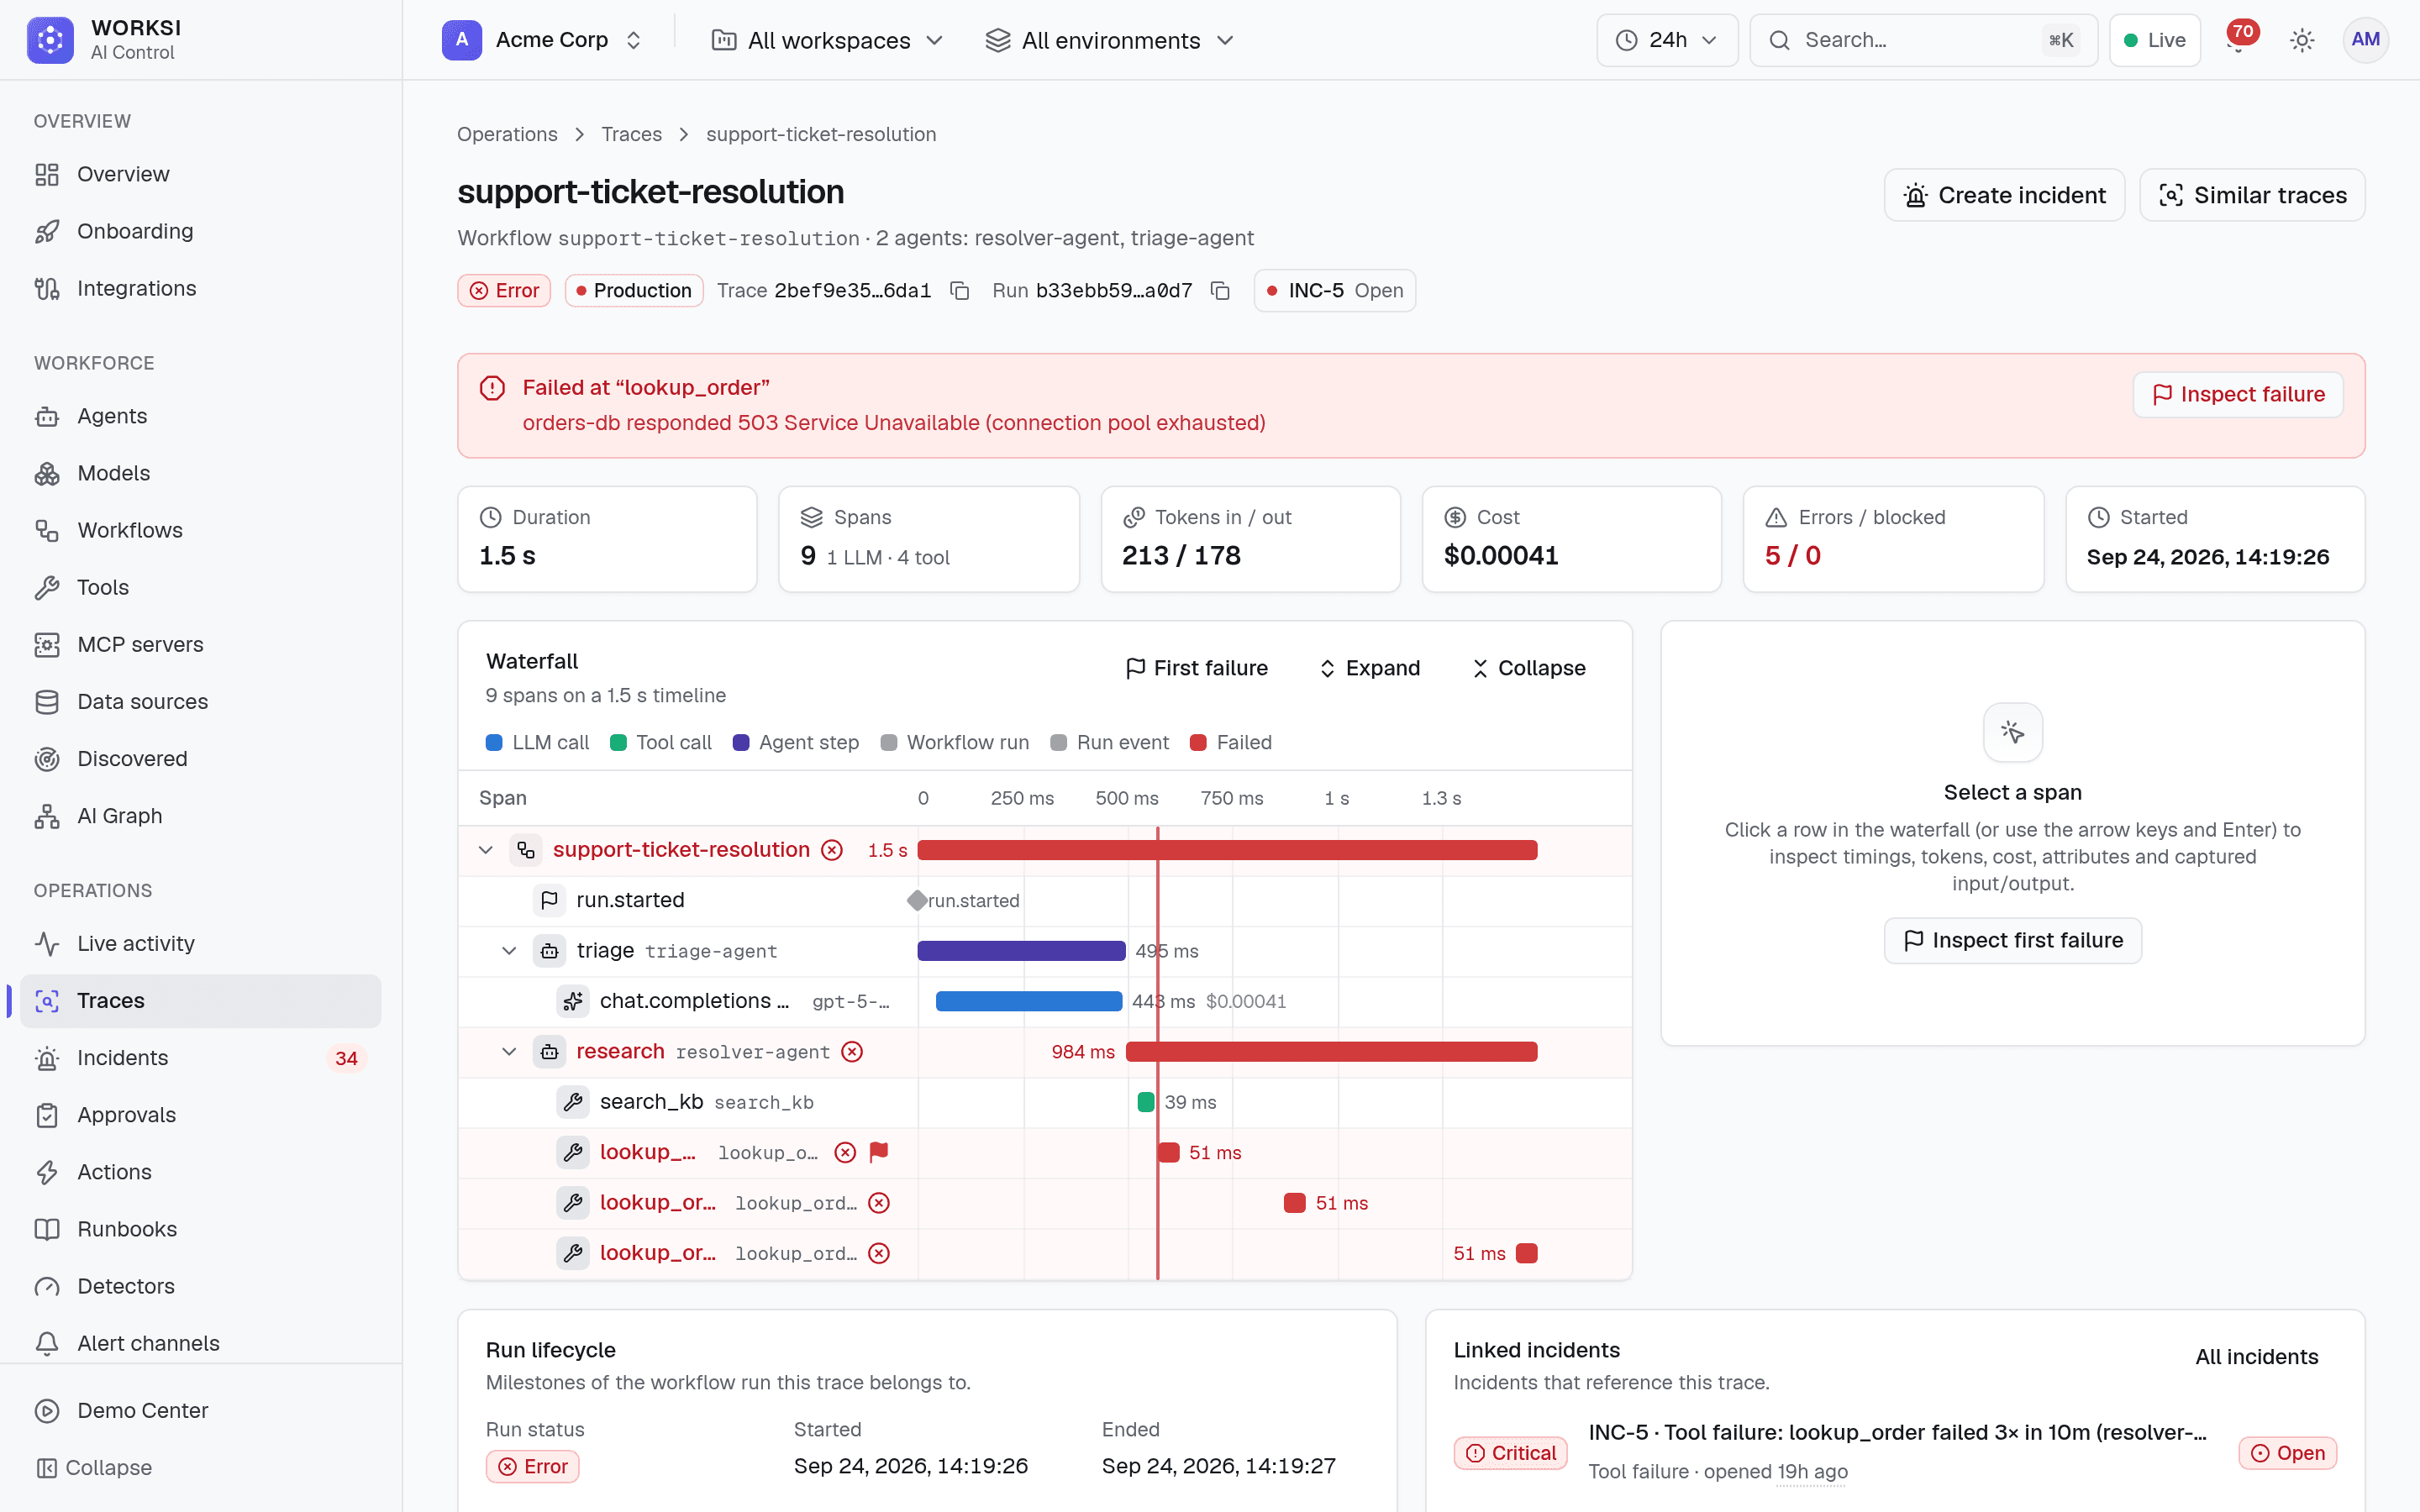
Task: Click the failure banner alert icon
Action: pos(492,388)
